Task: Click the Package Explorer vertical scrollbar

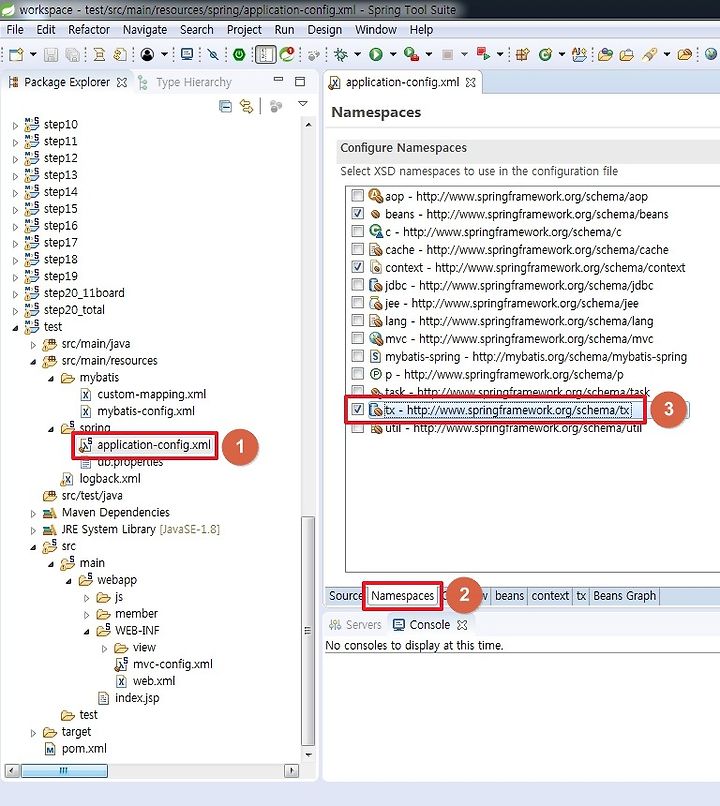Action: (308, 631)
